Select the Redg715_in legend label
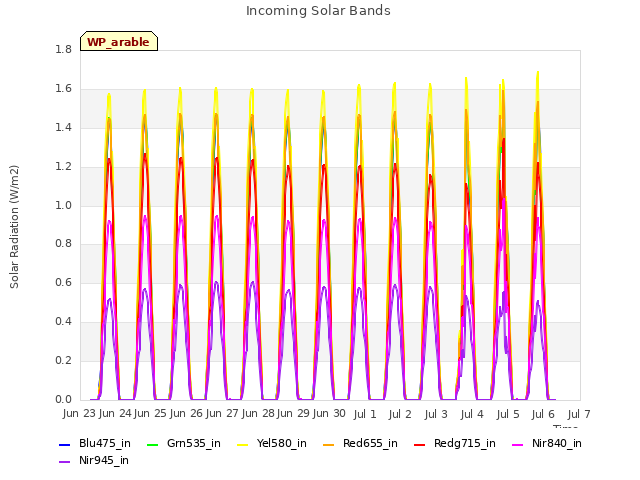 465,443
